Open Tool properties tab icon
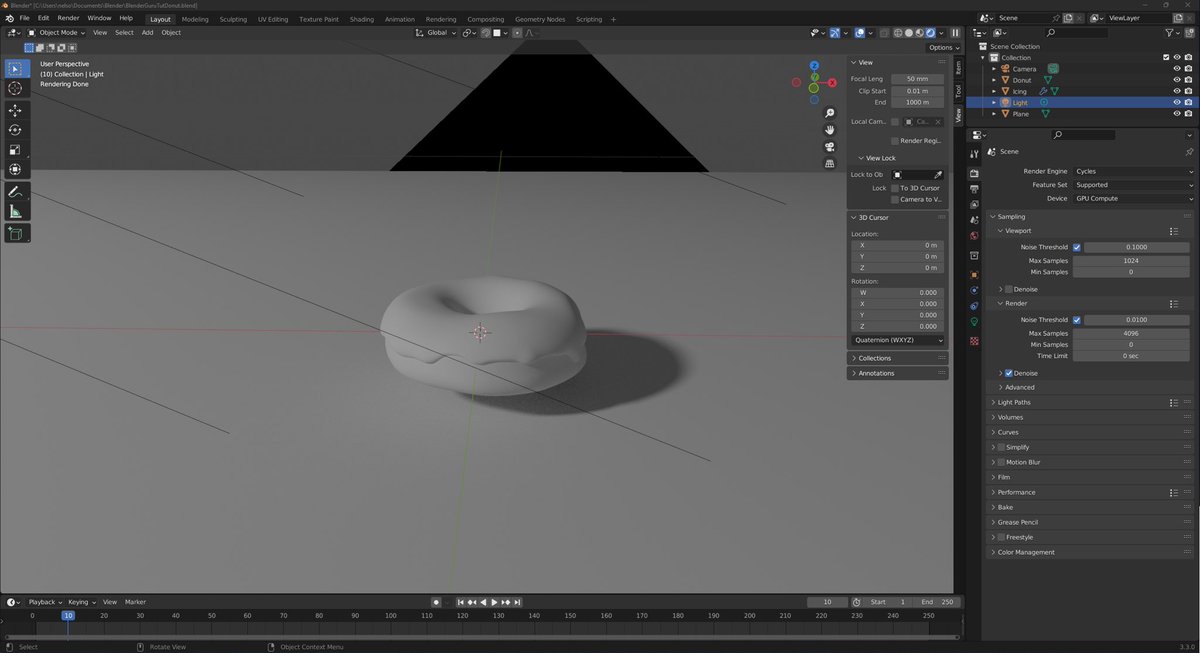Image resolution: width=1200 pixels, height=653 pixels. coord(974,153)
